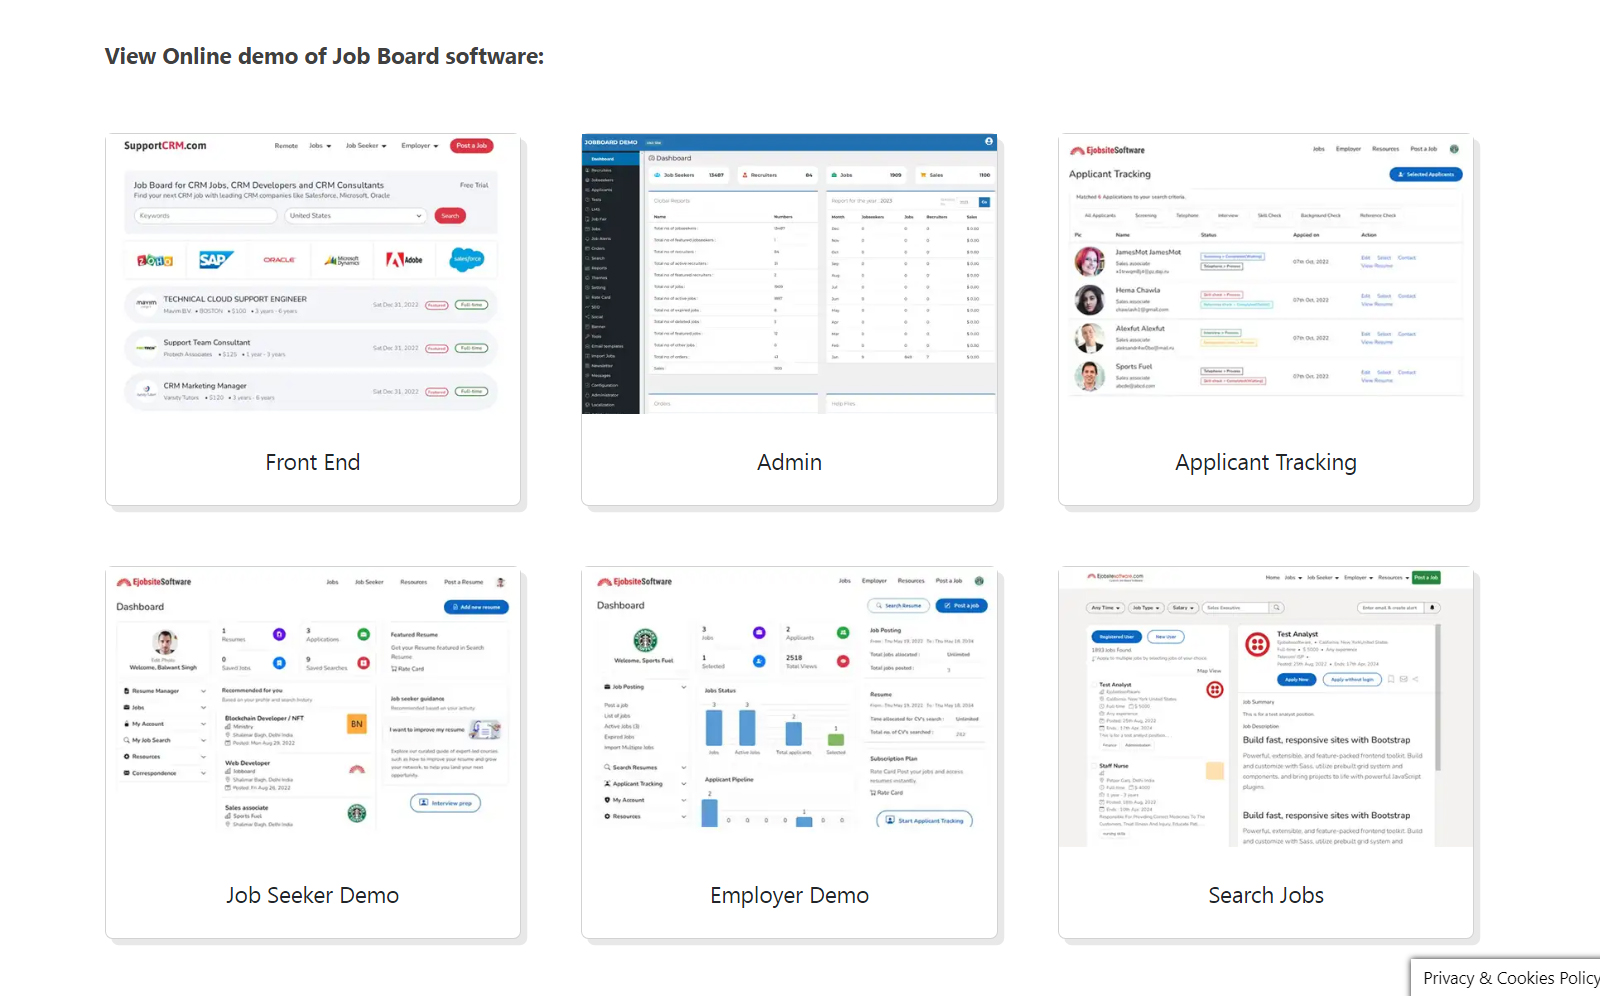Select the Screening tab in Applicant Tracking
This screenshot has width=1600, height=996.
1144,215
